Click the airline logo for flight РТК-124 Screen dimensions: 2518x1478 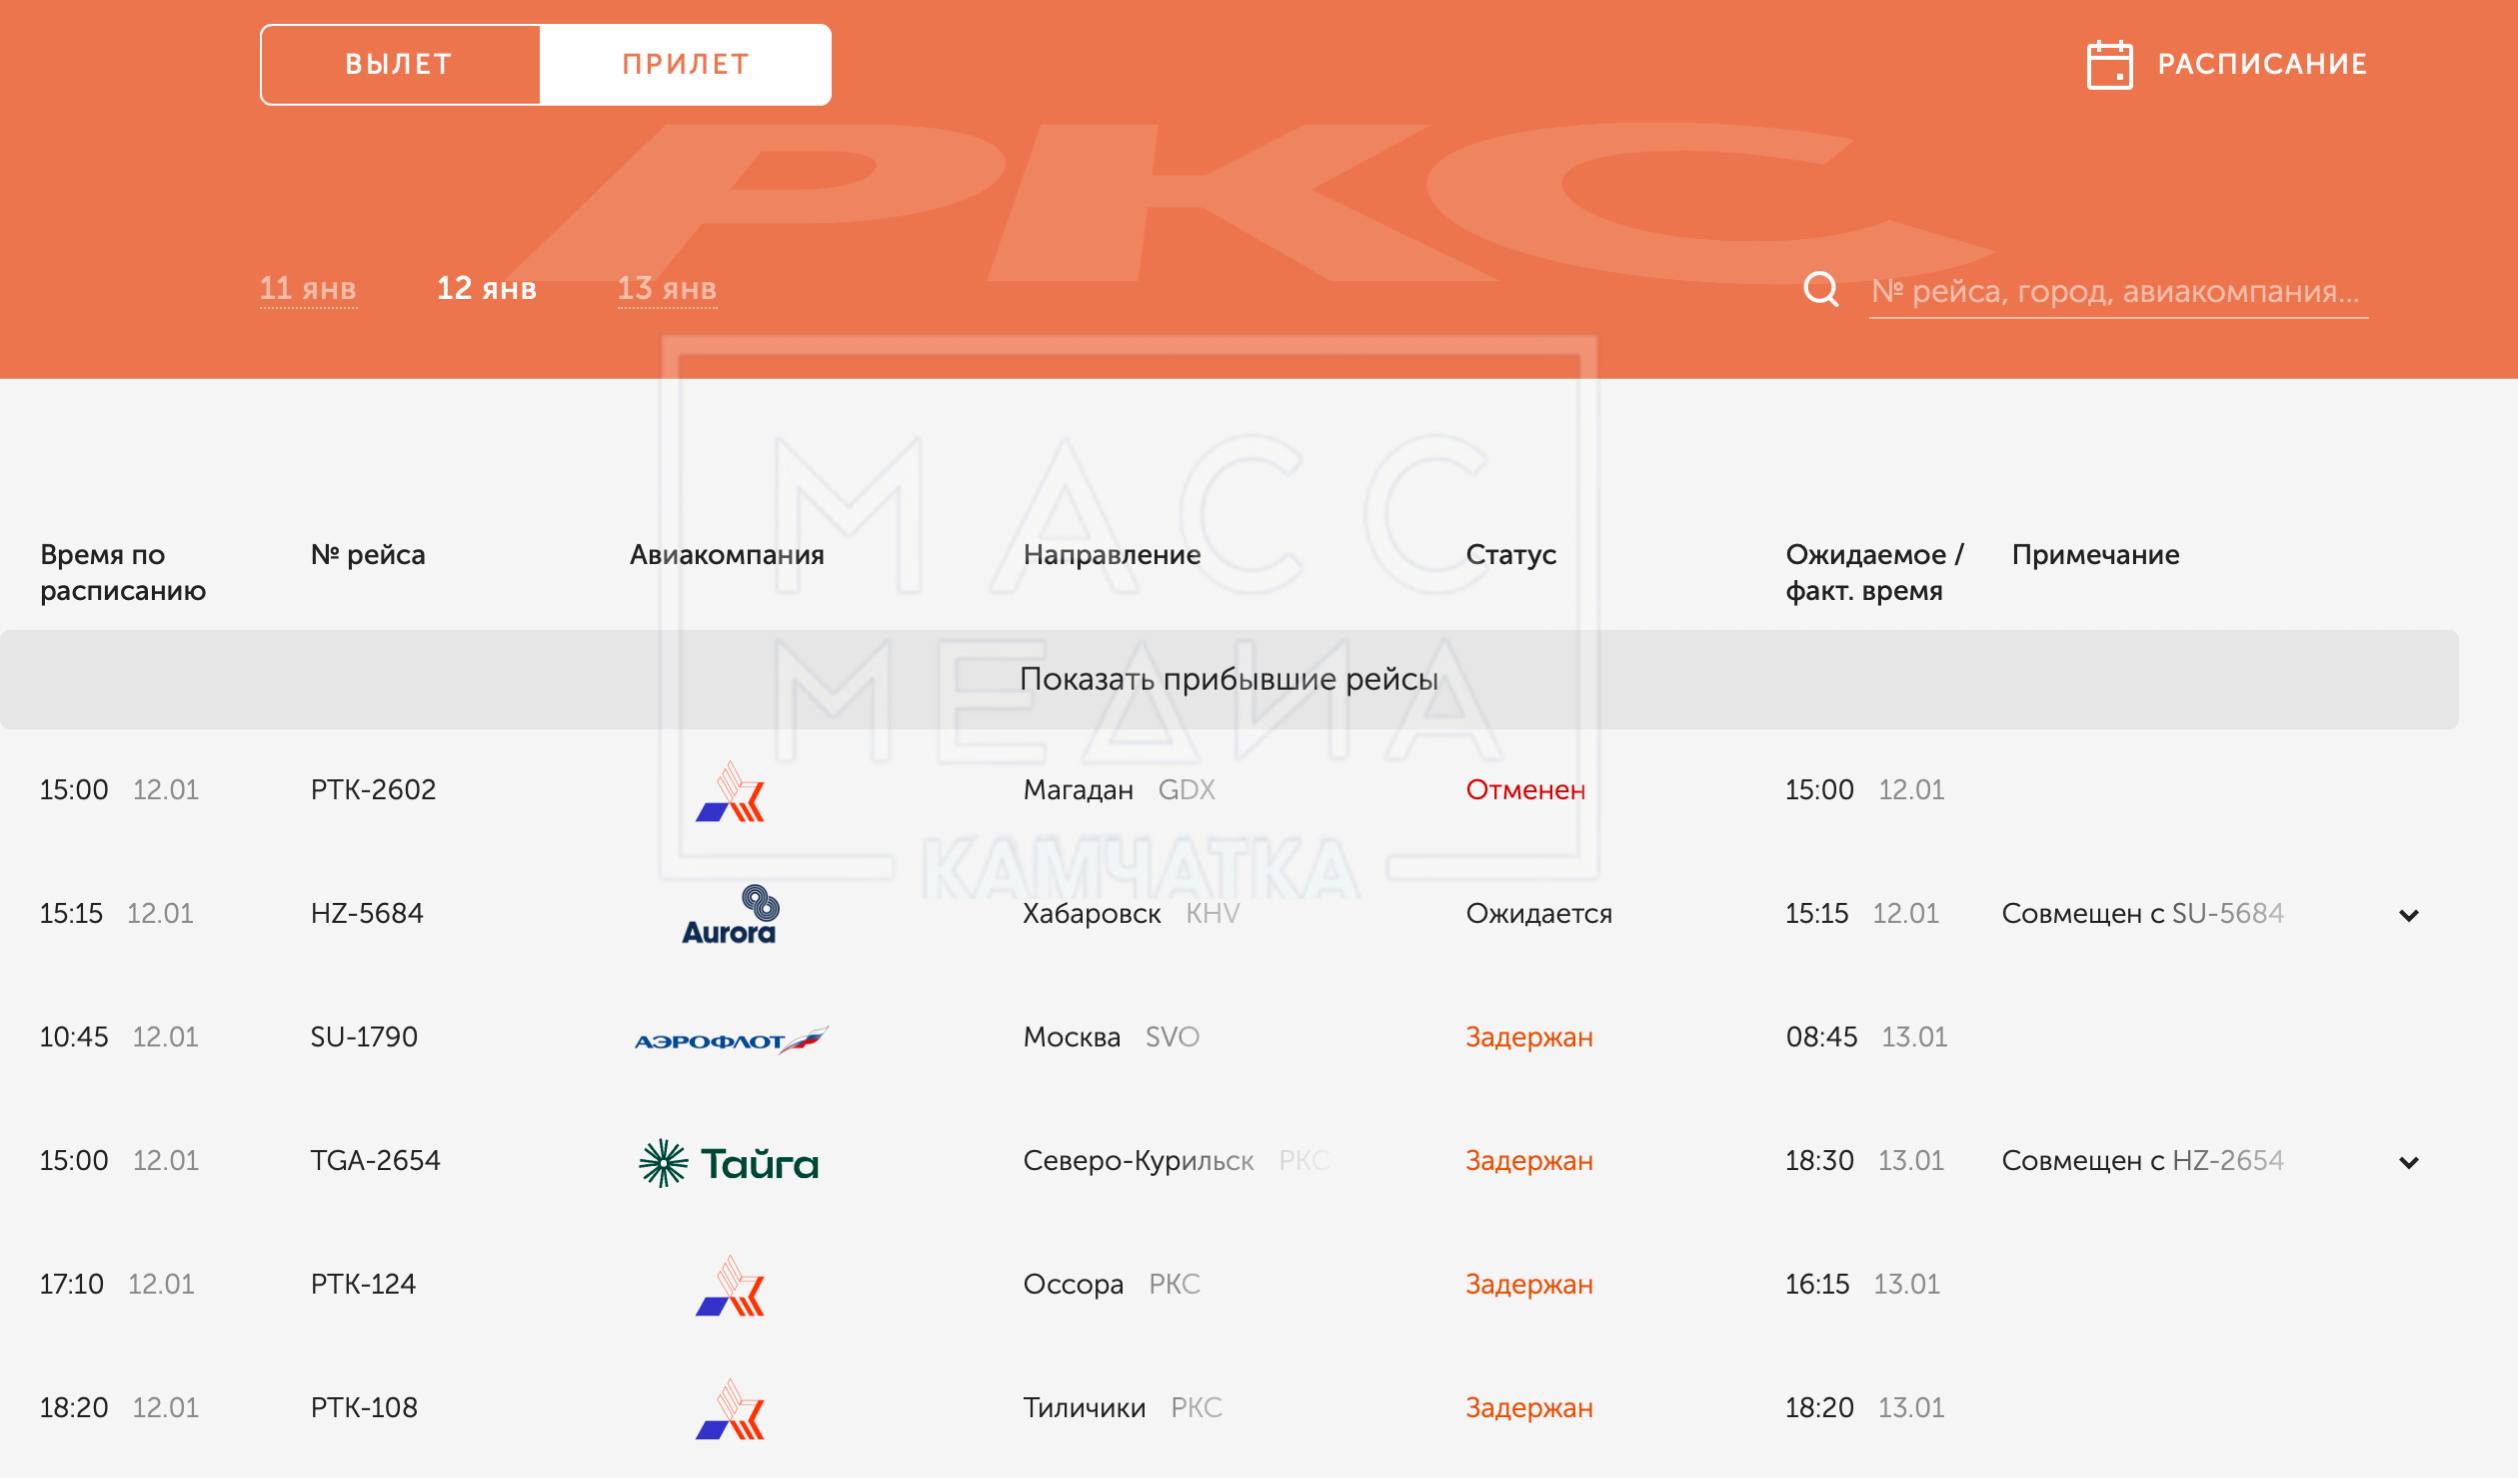(730, 1286)
